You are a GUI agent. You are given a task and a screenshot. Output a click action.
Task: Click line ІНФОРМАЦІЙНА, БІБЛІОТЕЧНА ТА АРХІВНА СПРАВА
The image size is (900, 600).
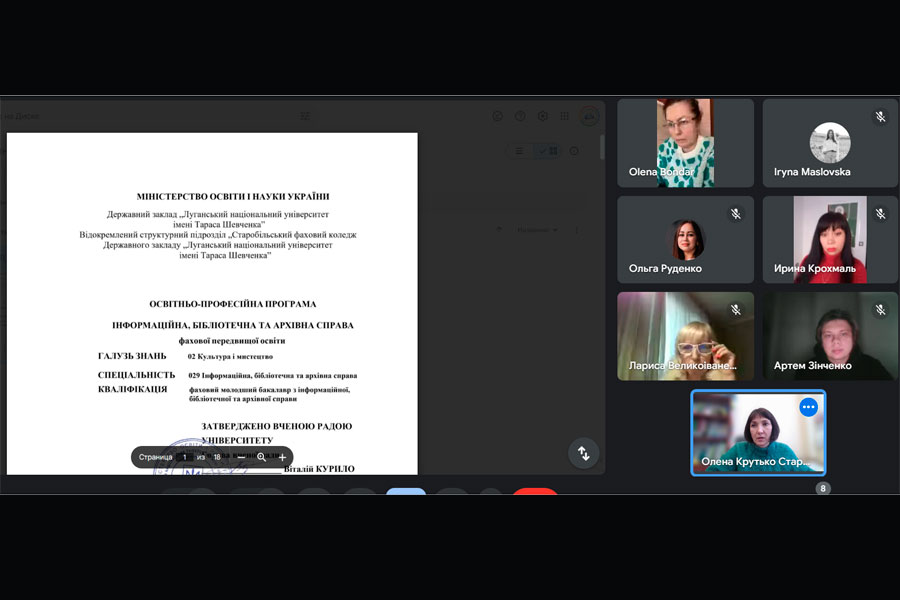click(x=232, y=325)
